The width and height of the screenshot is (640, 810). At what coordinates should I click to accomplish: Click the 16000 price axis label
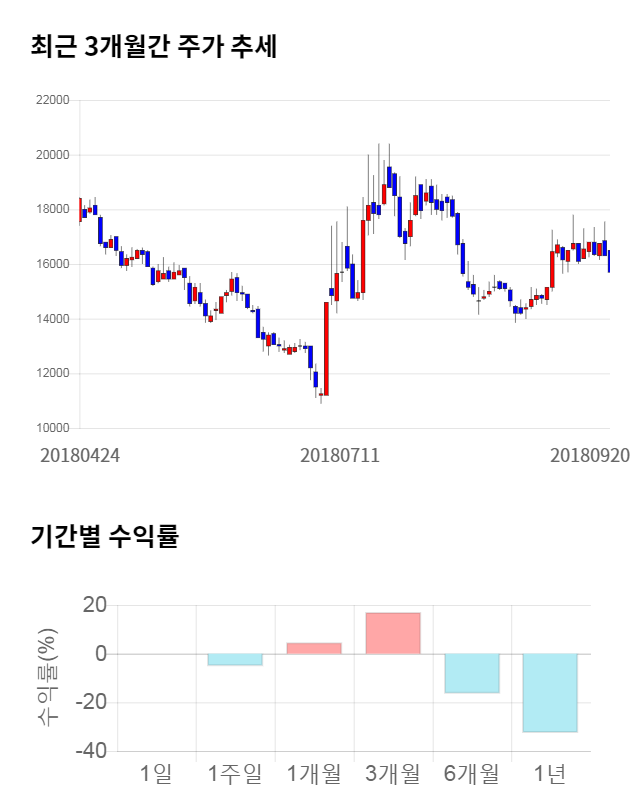(x=52, y=265)
